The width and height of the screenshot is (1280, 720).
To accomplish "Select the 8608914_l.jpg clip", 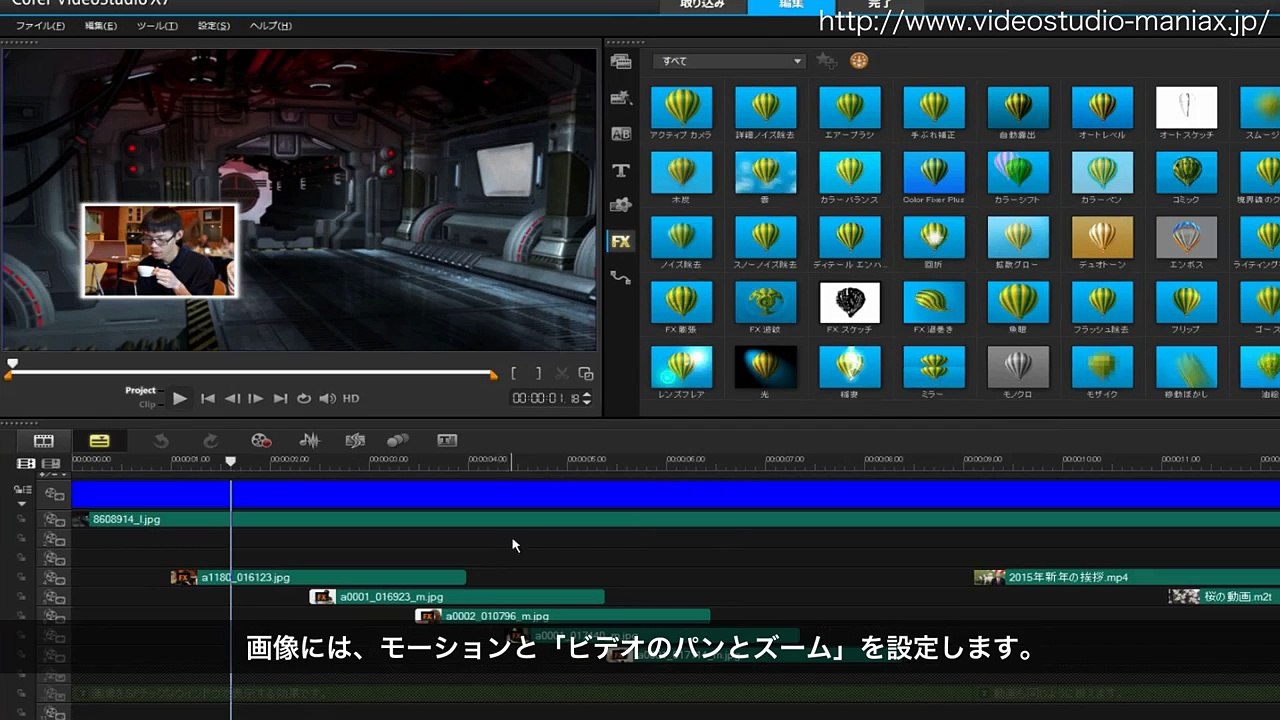I will coord(676,520).
